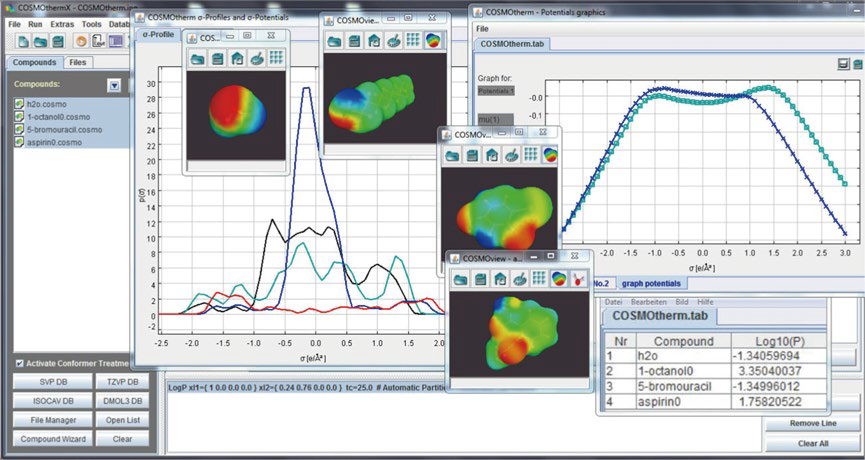
Task: Open the Datei menu
Action: (x=614, y=302)
